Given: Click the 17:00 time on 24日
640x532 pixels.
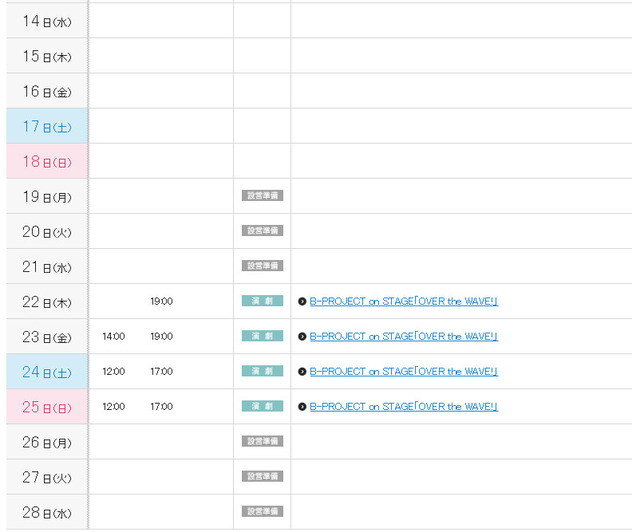Looking at the screenshot, I should [162, 372].
